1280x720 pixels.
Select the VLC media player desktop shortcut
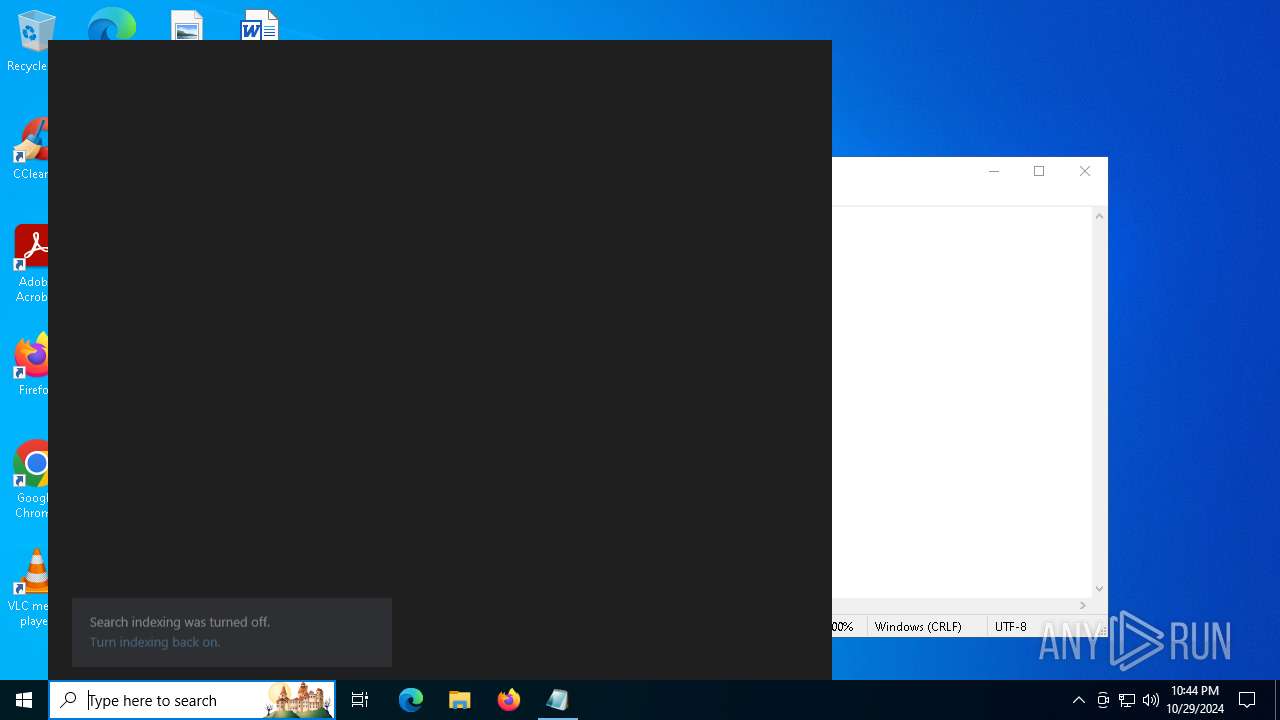pos(30,588)
